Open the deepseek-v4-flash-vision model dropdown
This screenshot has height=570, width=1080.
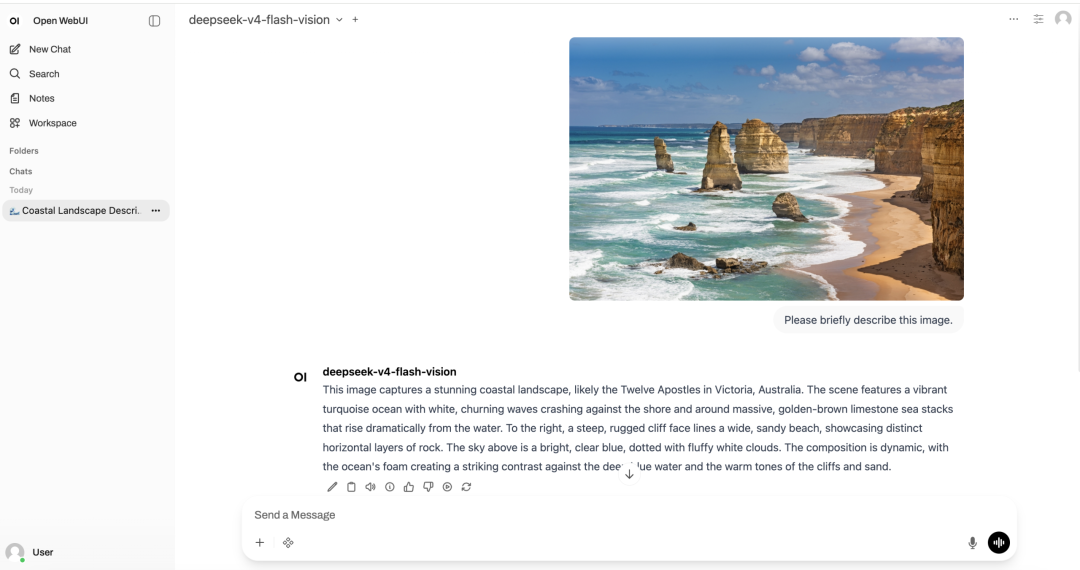265,20
